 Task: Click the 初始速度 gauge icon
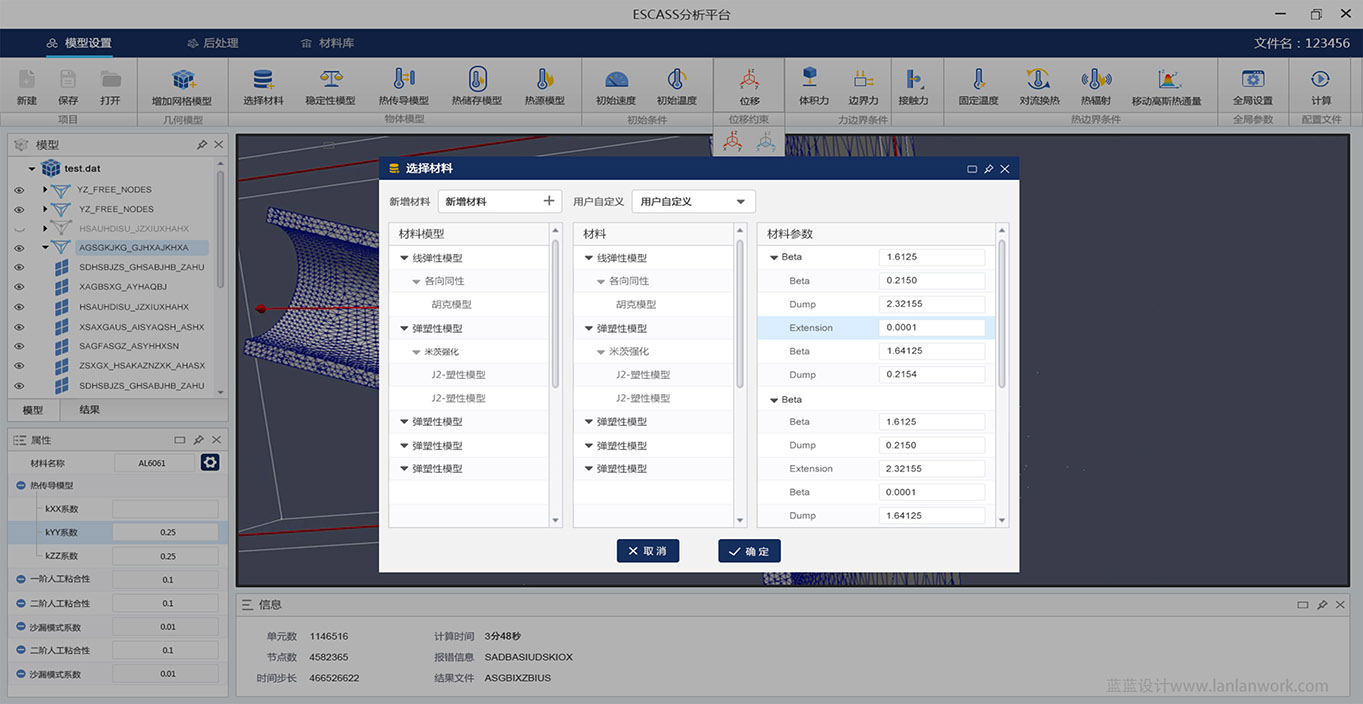tap(615, 81)
